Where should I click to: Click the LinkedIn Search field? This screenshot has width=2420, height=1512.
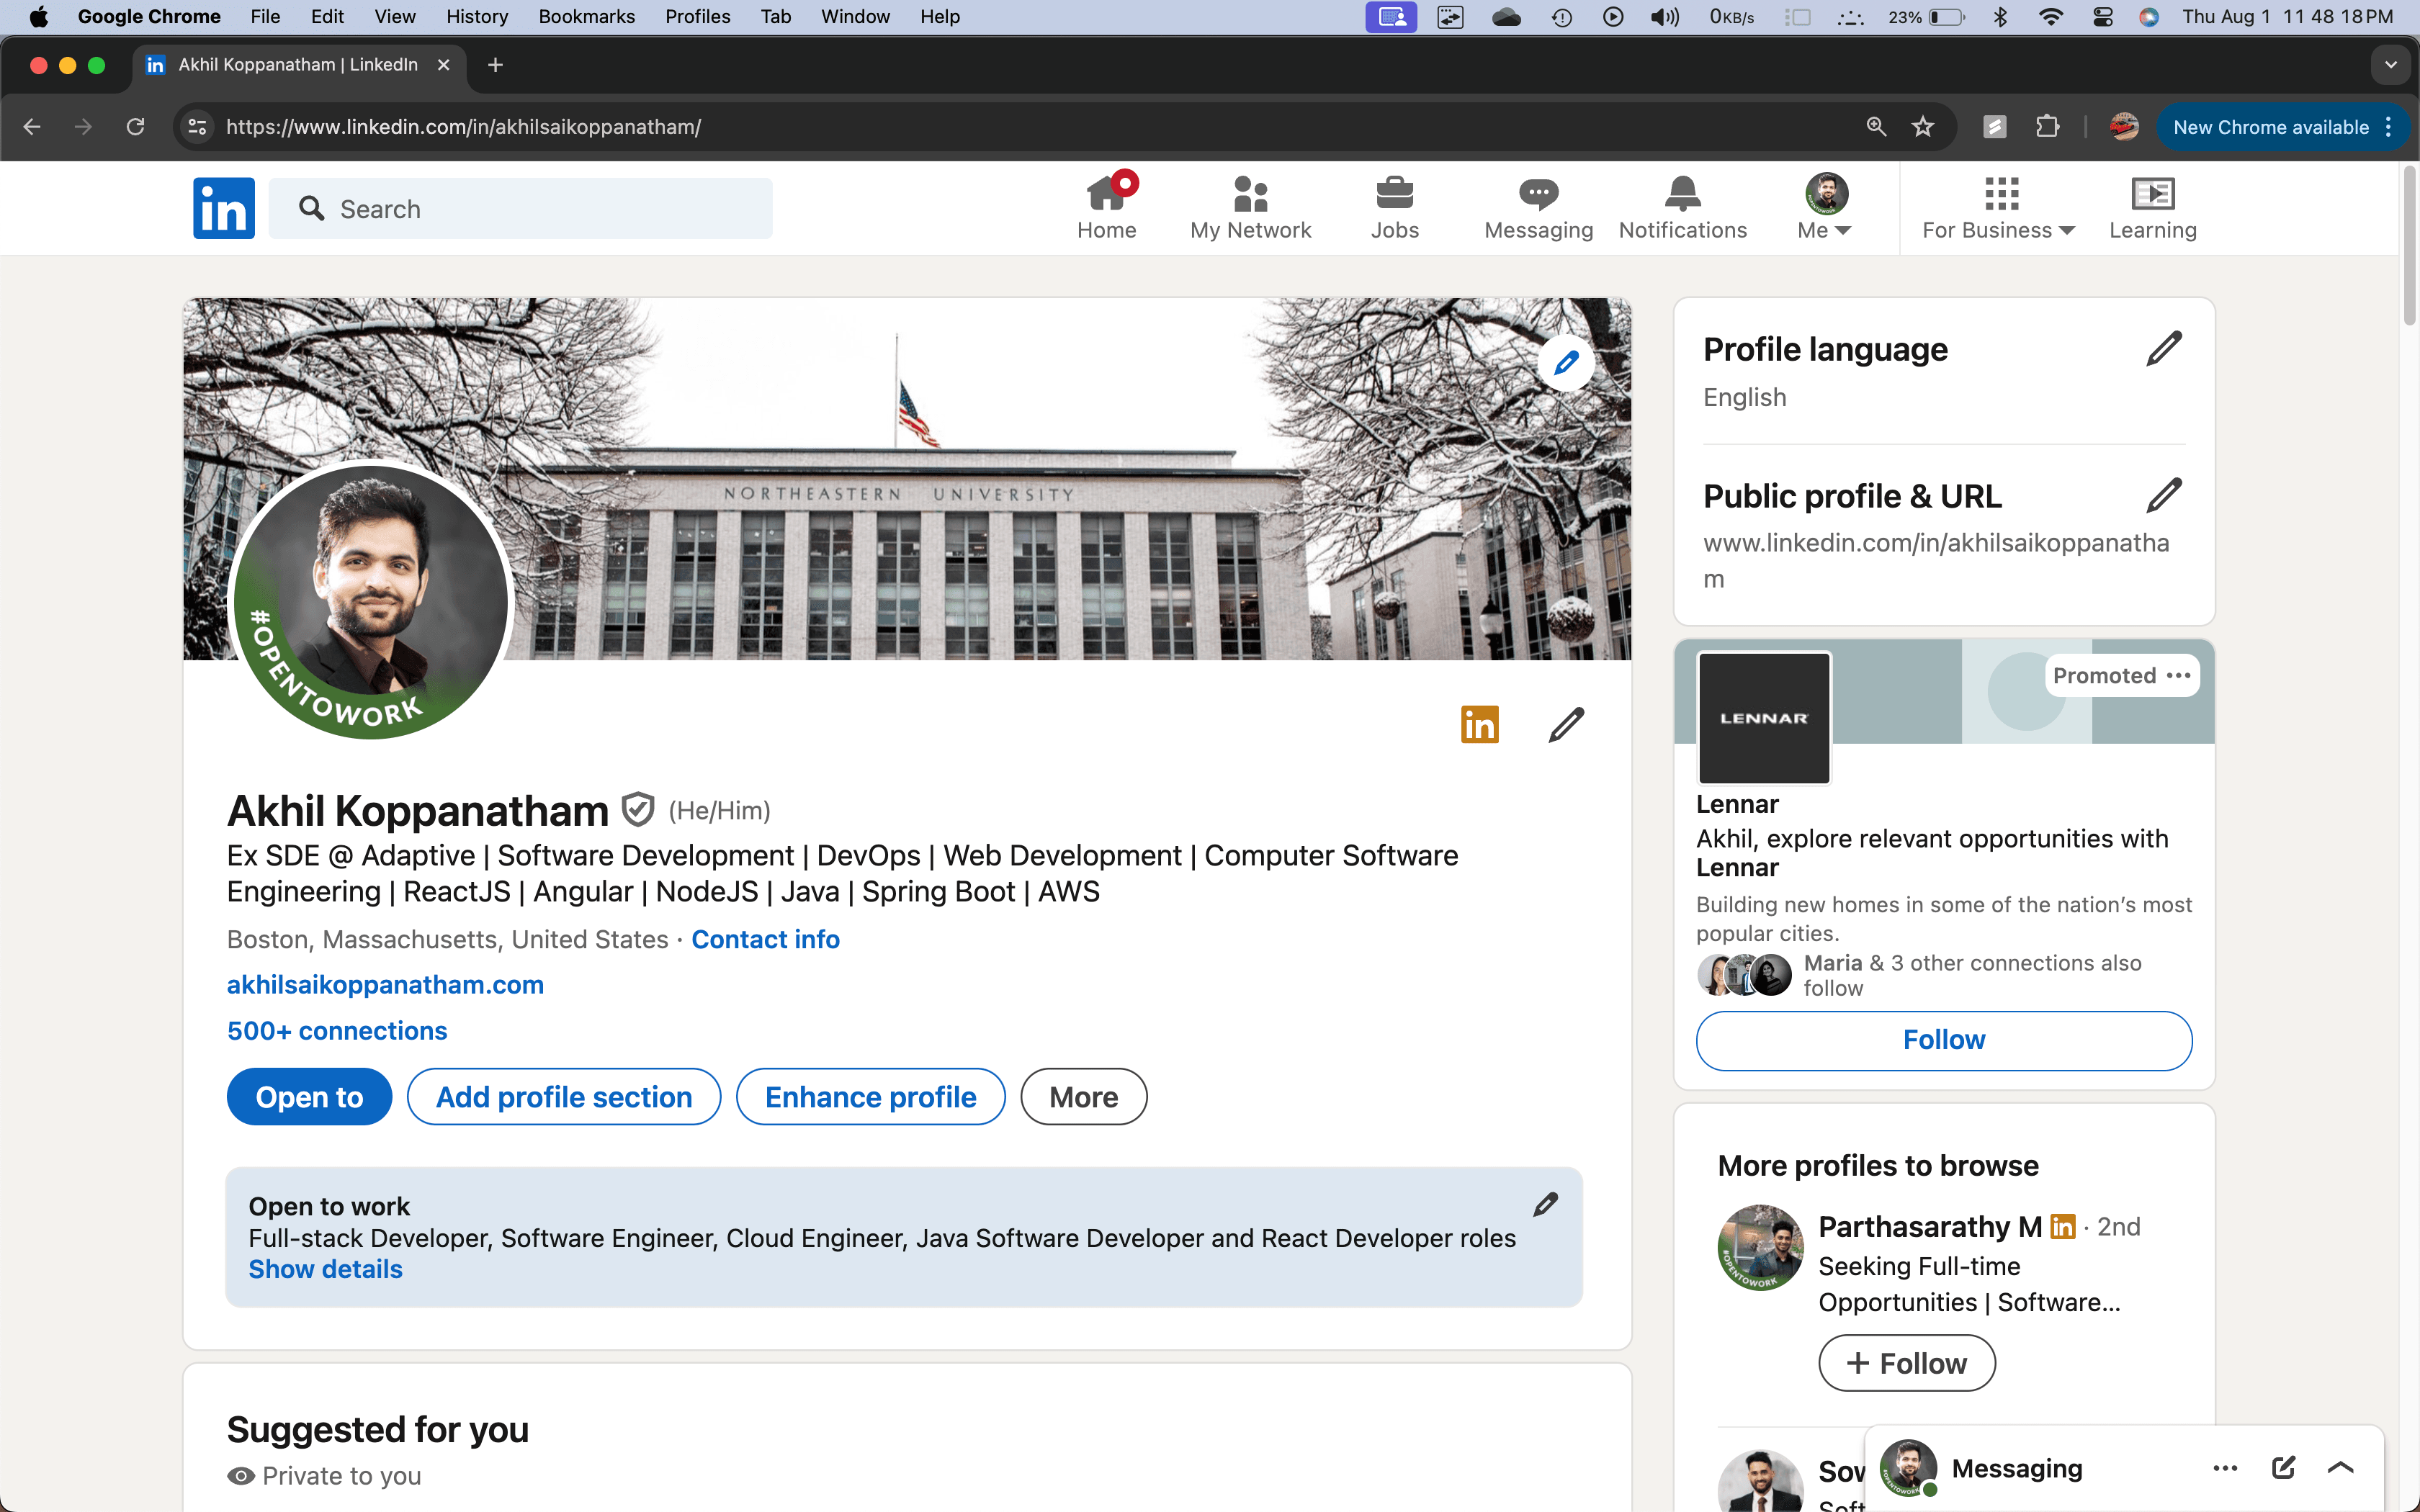tap(520, 208)
